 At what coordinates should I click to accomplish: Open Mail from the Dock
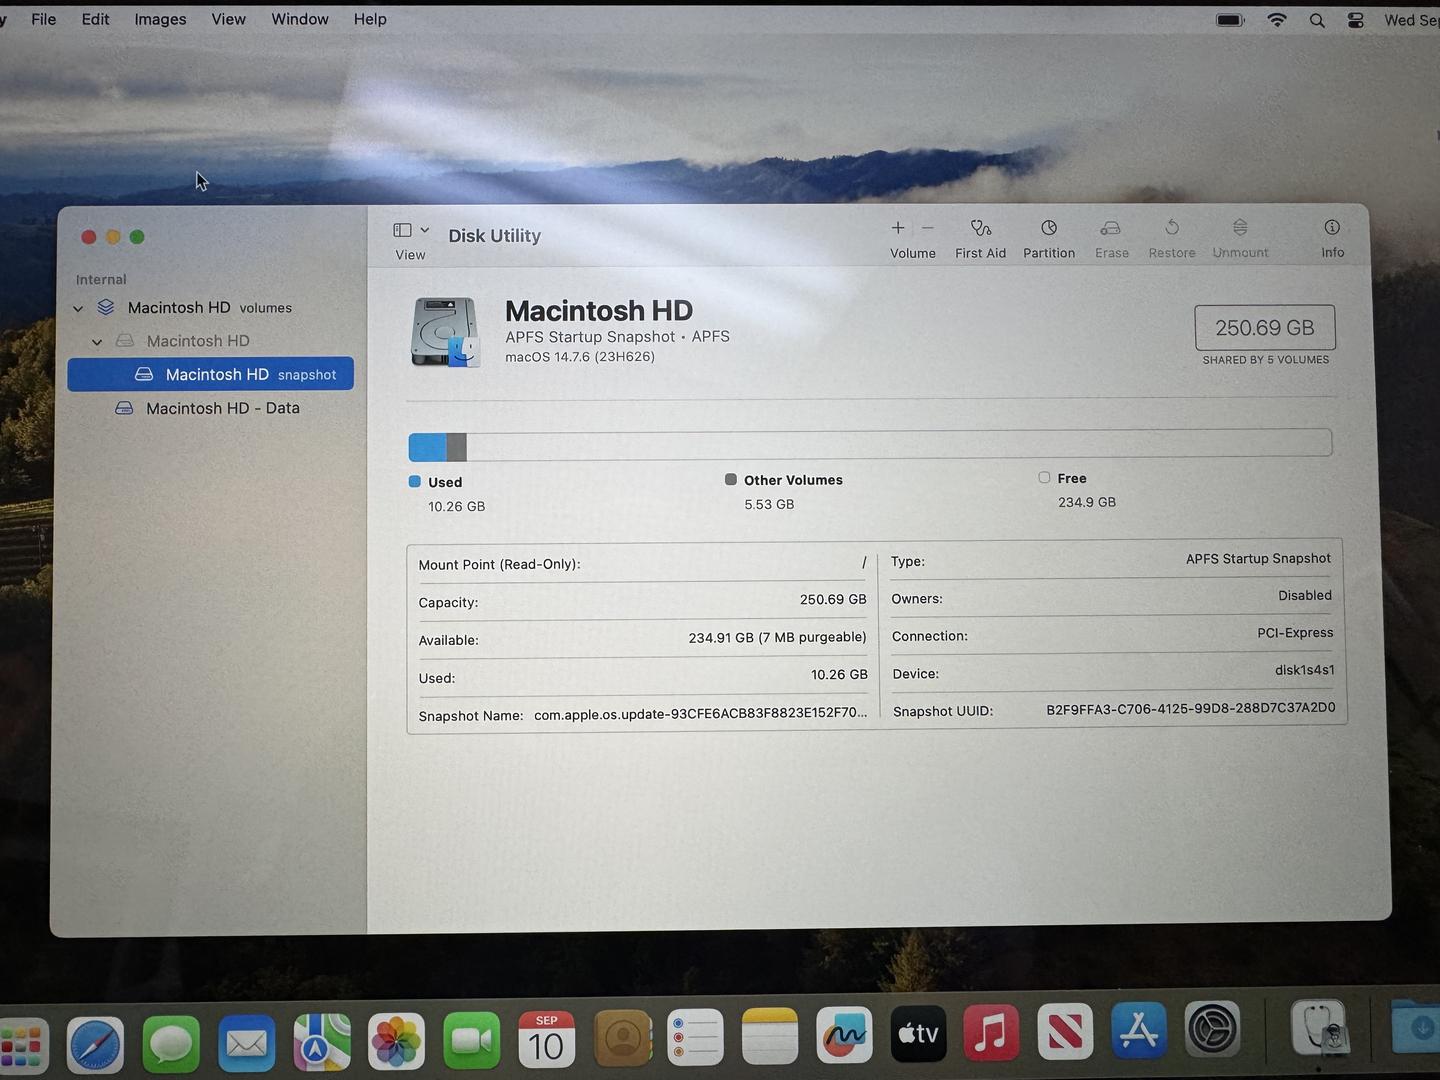(x=246, y=1045)
